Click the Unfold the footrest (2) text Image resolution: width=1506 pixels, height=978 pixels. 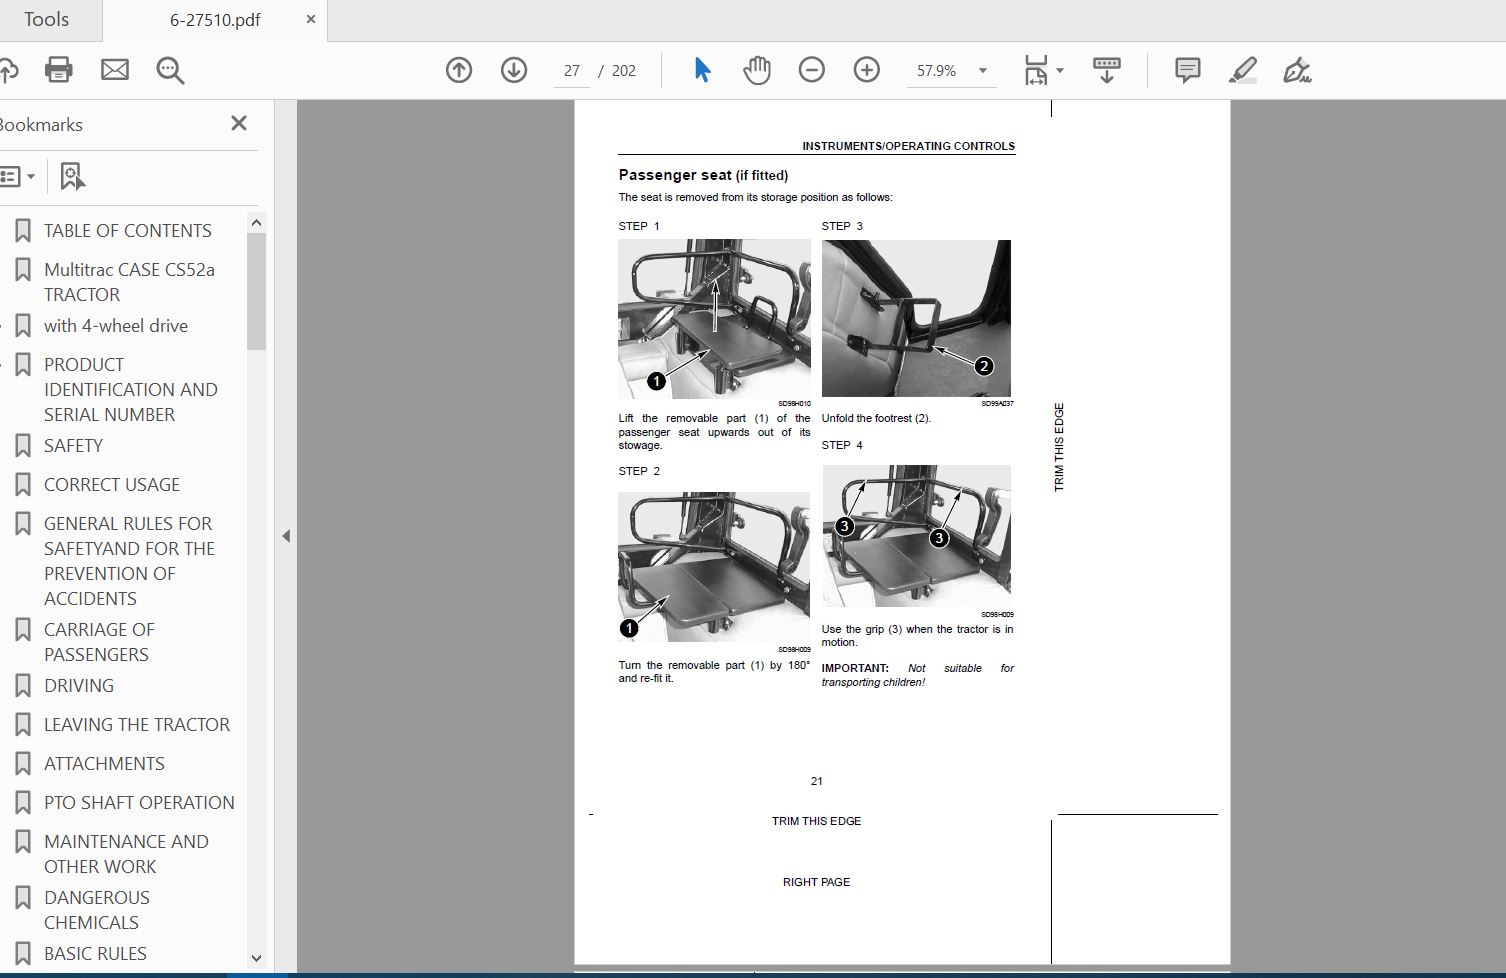876,418
